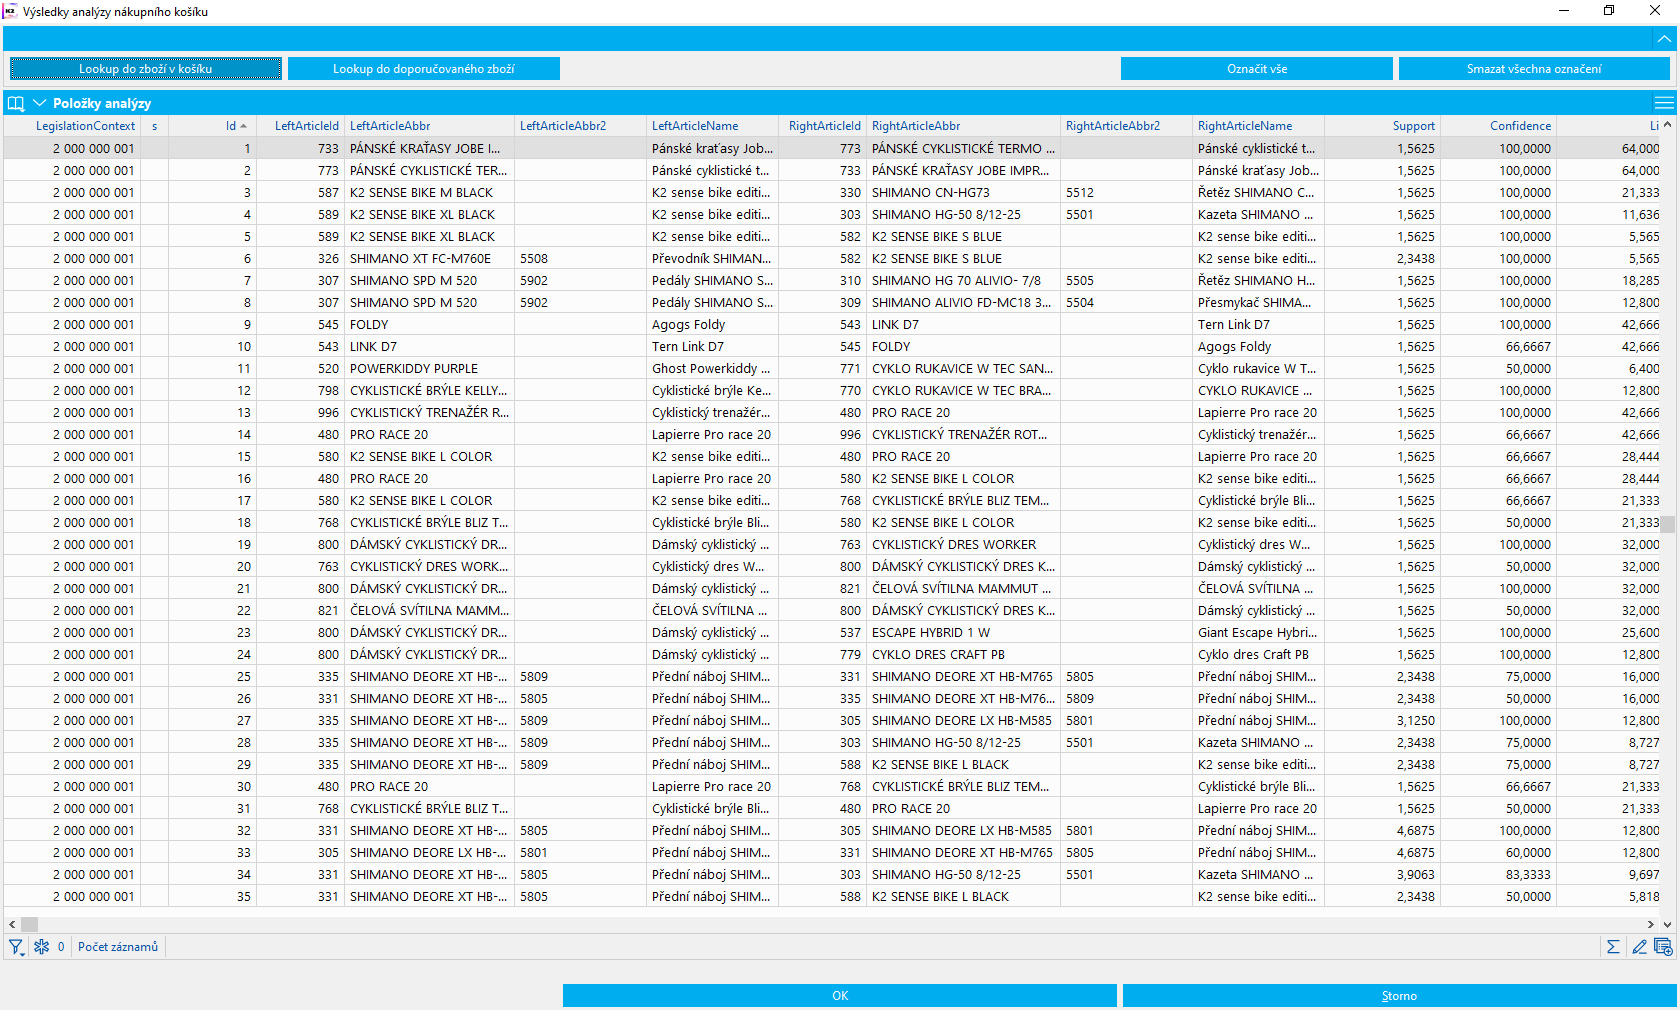Select cell ČELOVÁ SVÍTILNA MAMMUT ... in row 21
This screenshot has height=1010, width=1680.
point(964,588)
